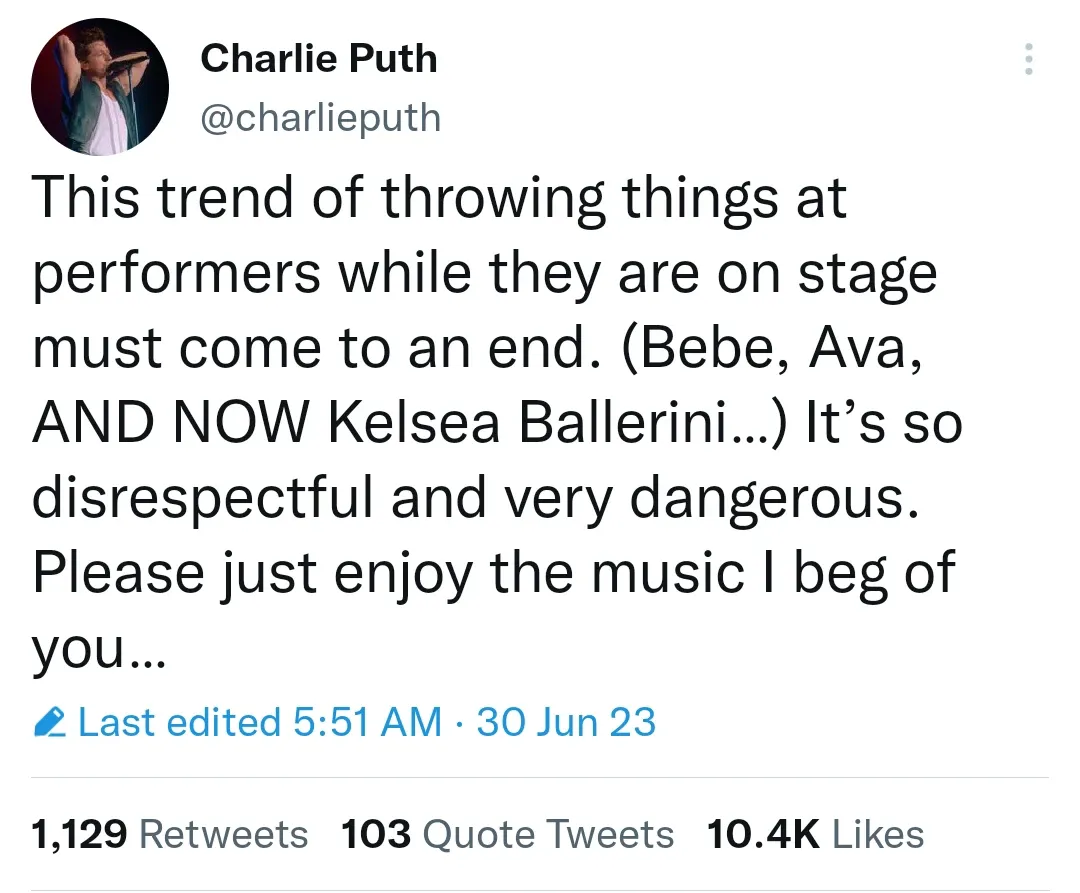Click the @charlieputh handle
Image resolution: width=1080 pixels, height=893 pixels.
(x=320, y=118)
